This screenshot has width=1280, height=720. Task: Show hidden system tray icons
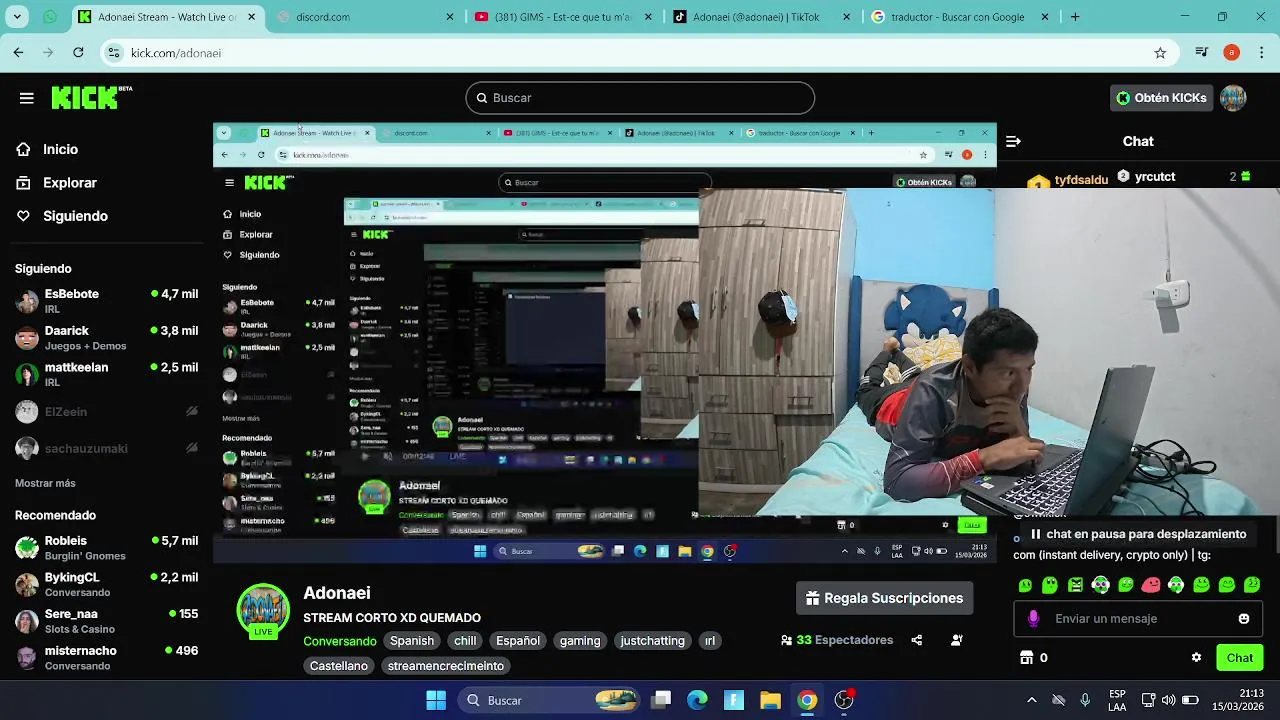[x=1031, y=700]
